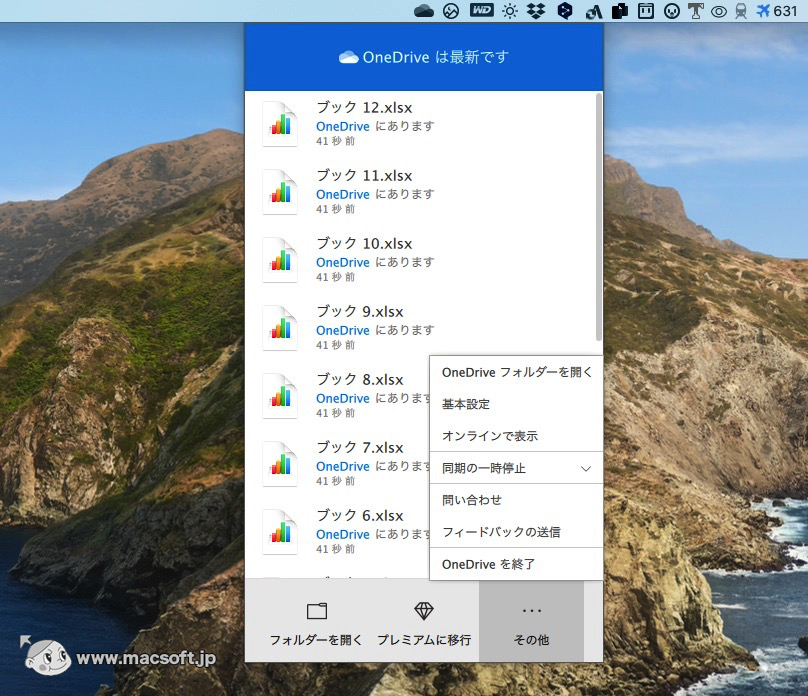Click the diamond icon above プレミアムに移行

424,609
